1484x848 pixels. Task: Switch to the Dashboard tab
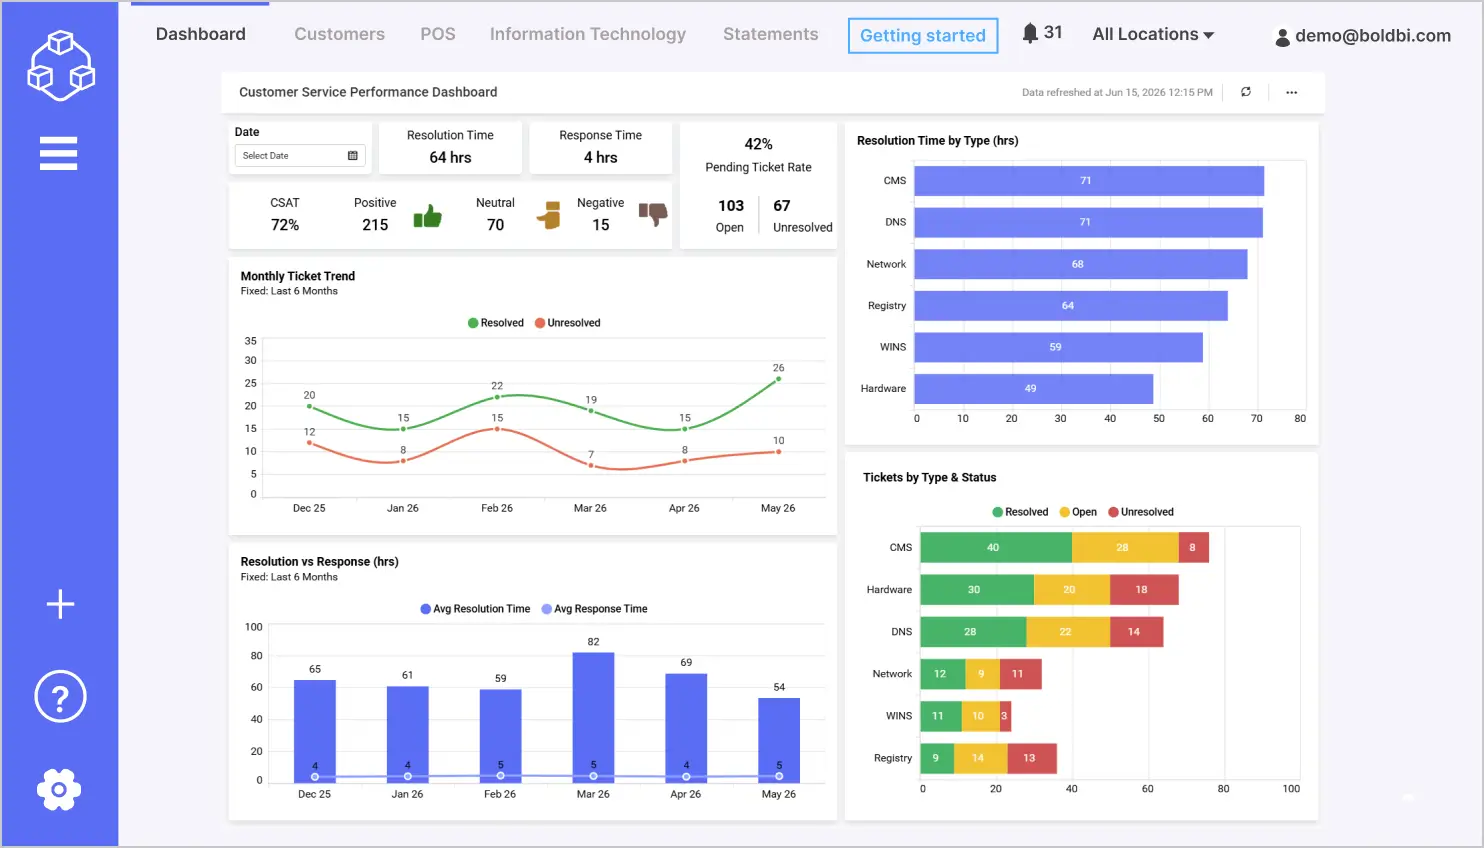coord(201,34)
